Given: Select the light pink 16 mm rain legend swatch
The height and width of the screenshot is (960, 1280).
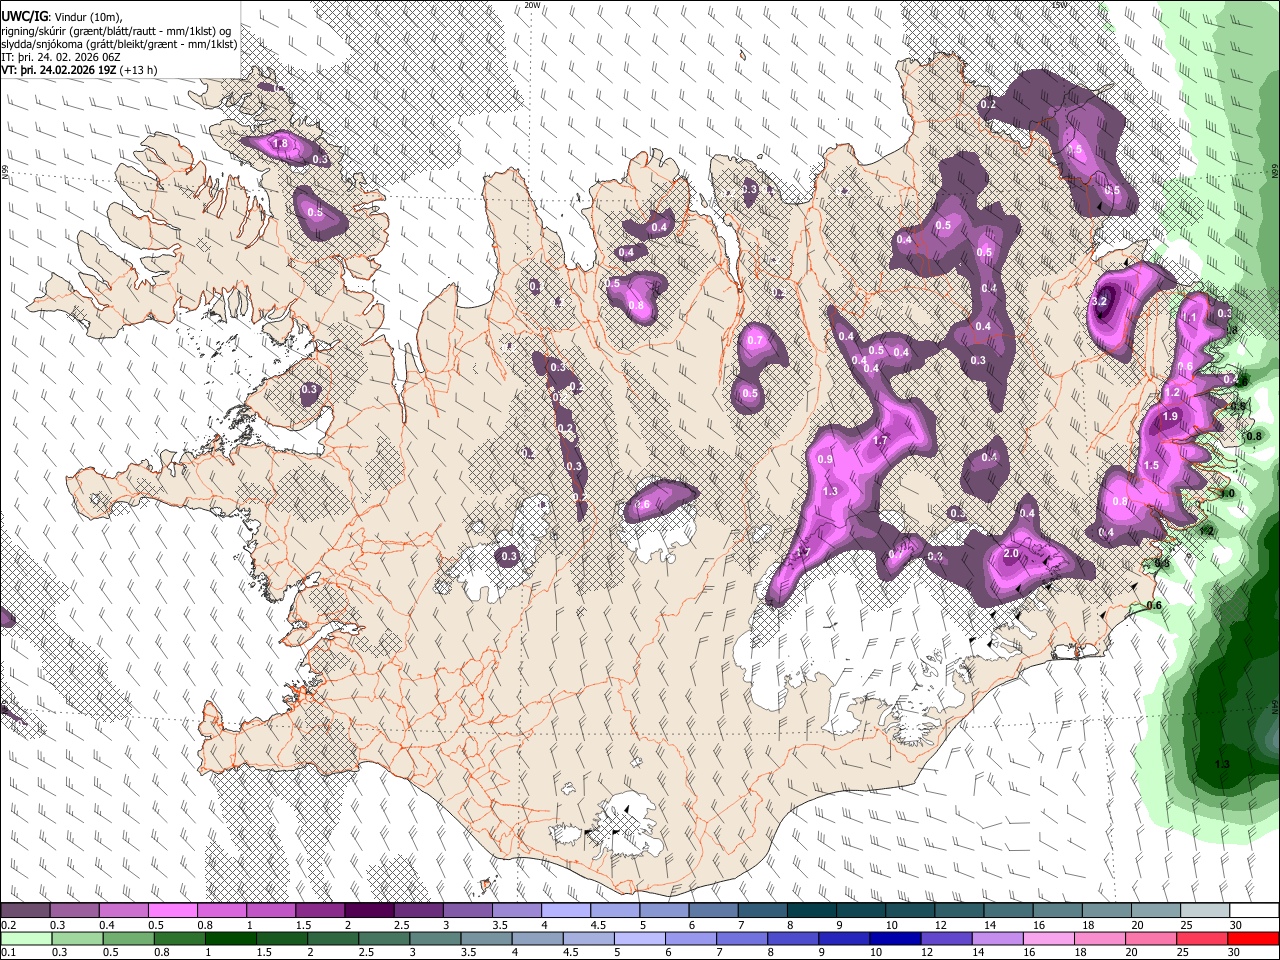Looking at the screenshot, I should point(1047,939).
